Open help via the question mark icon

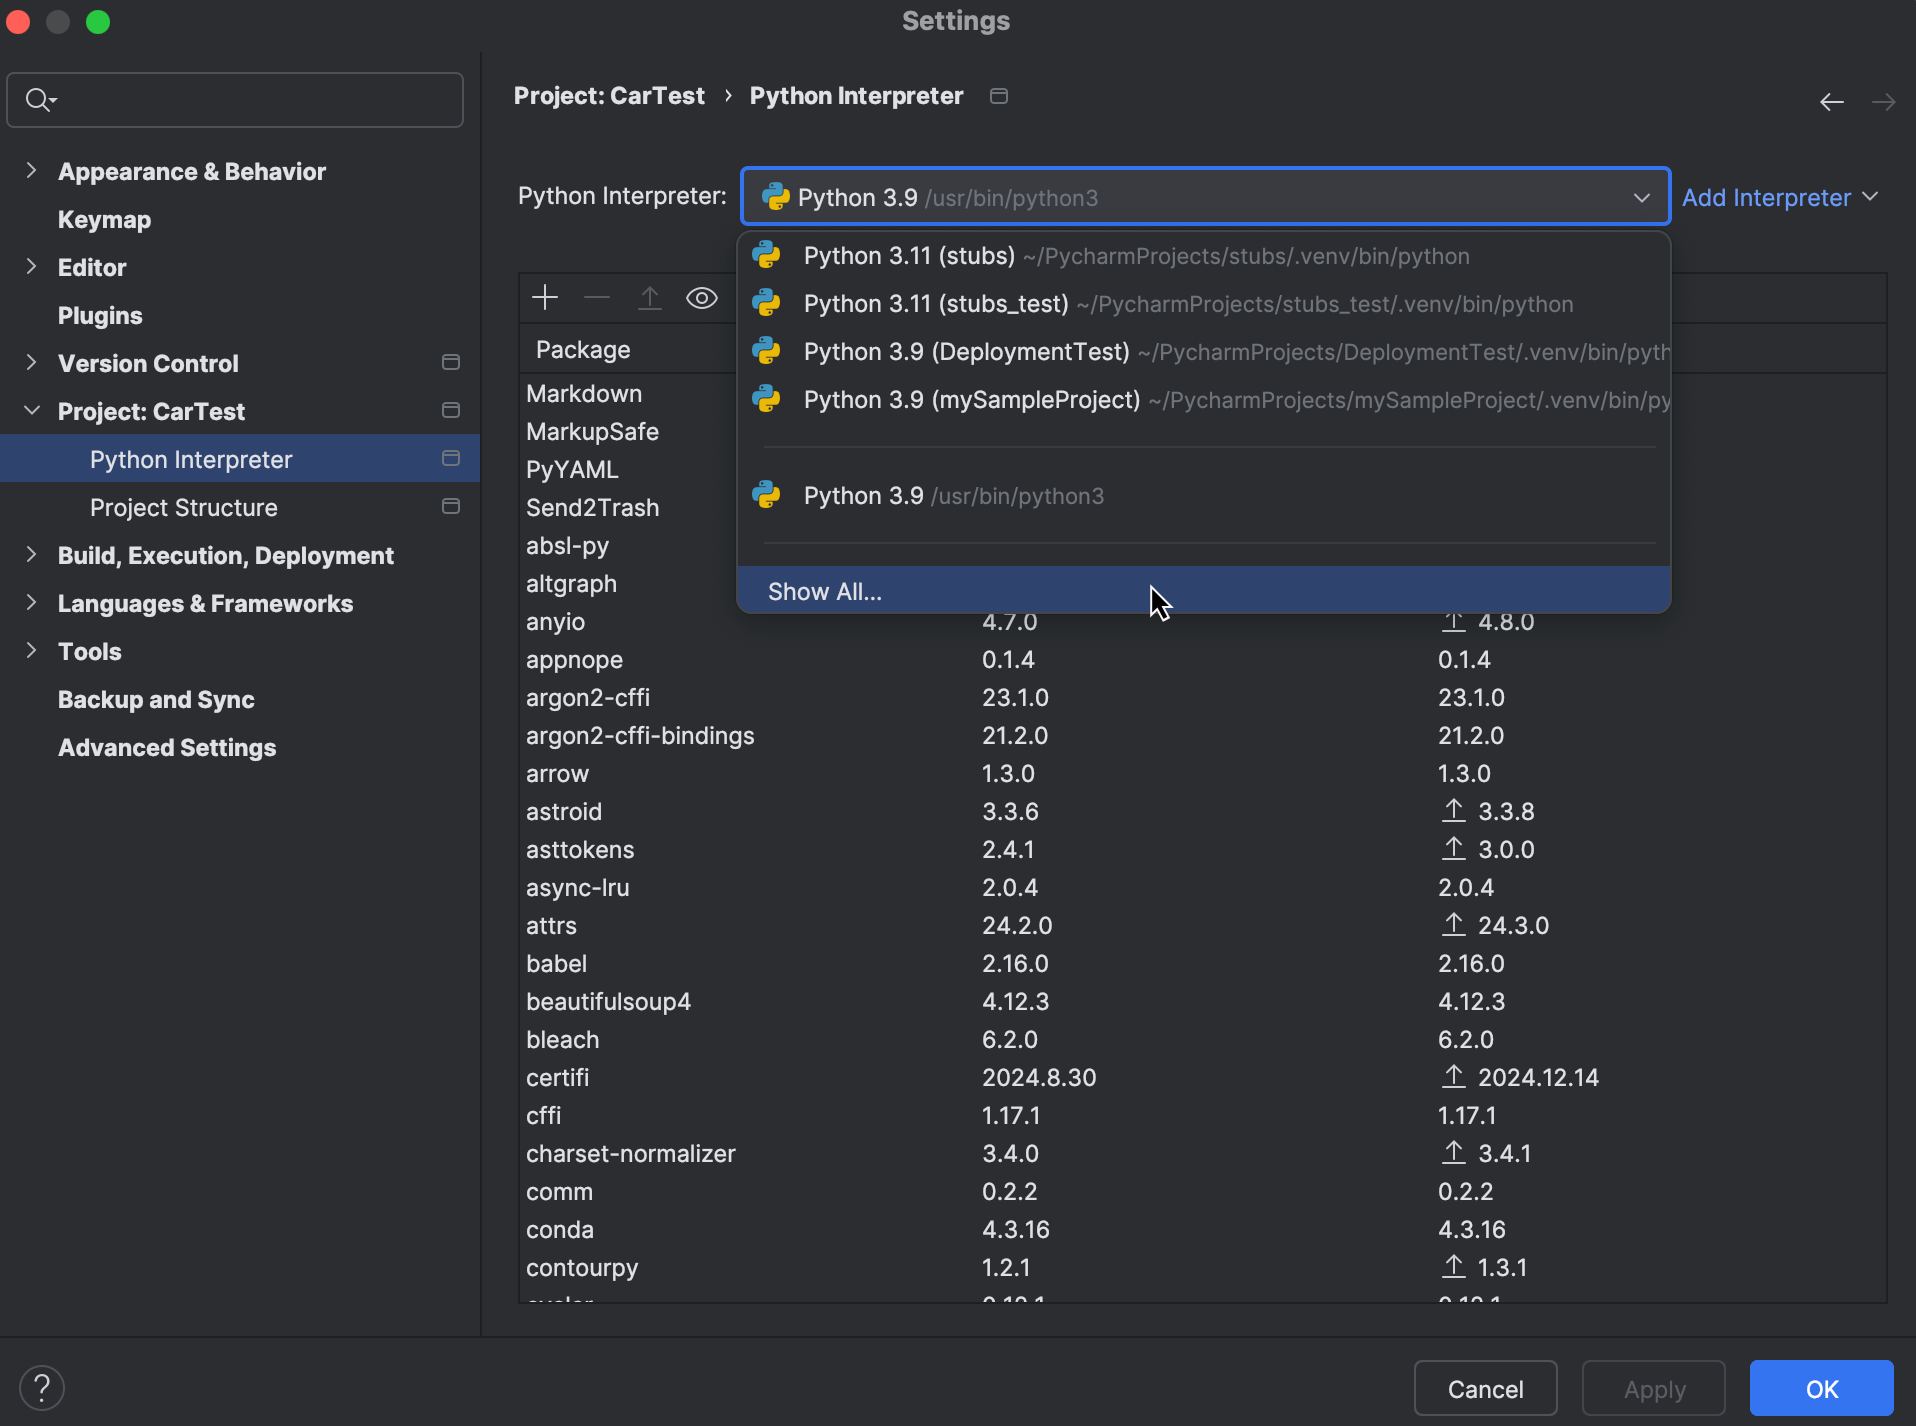click(x=42, y=1387)
